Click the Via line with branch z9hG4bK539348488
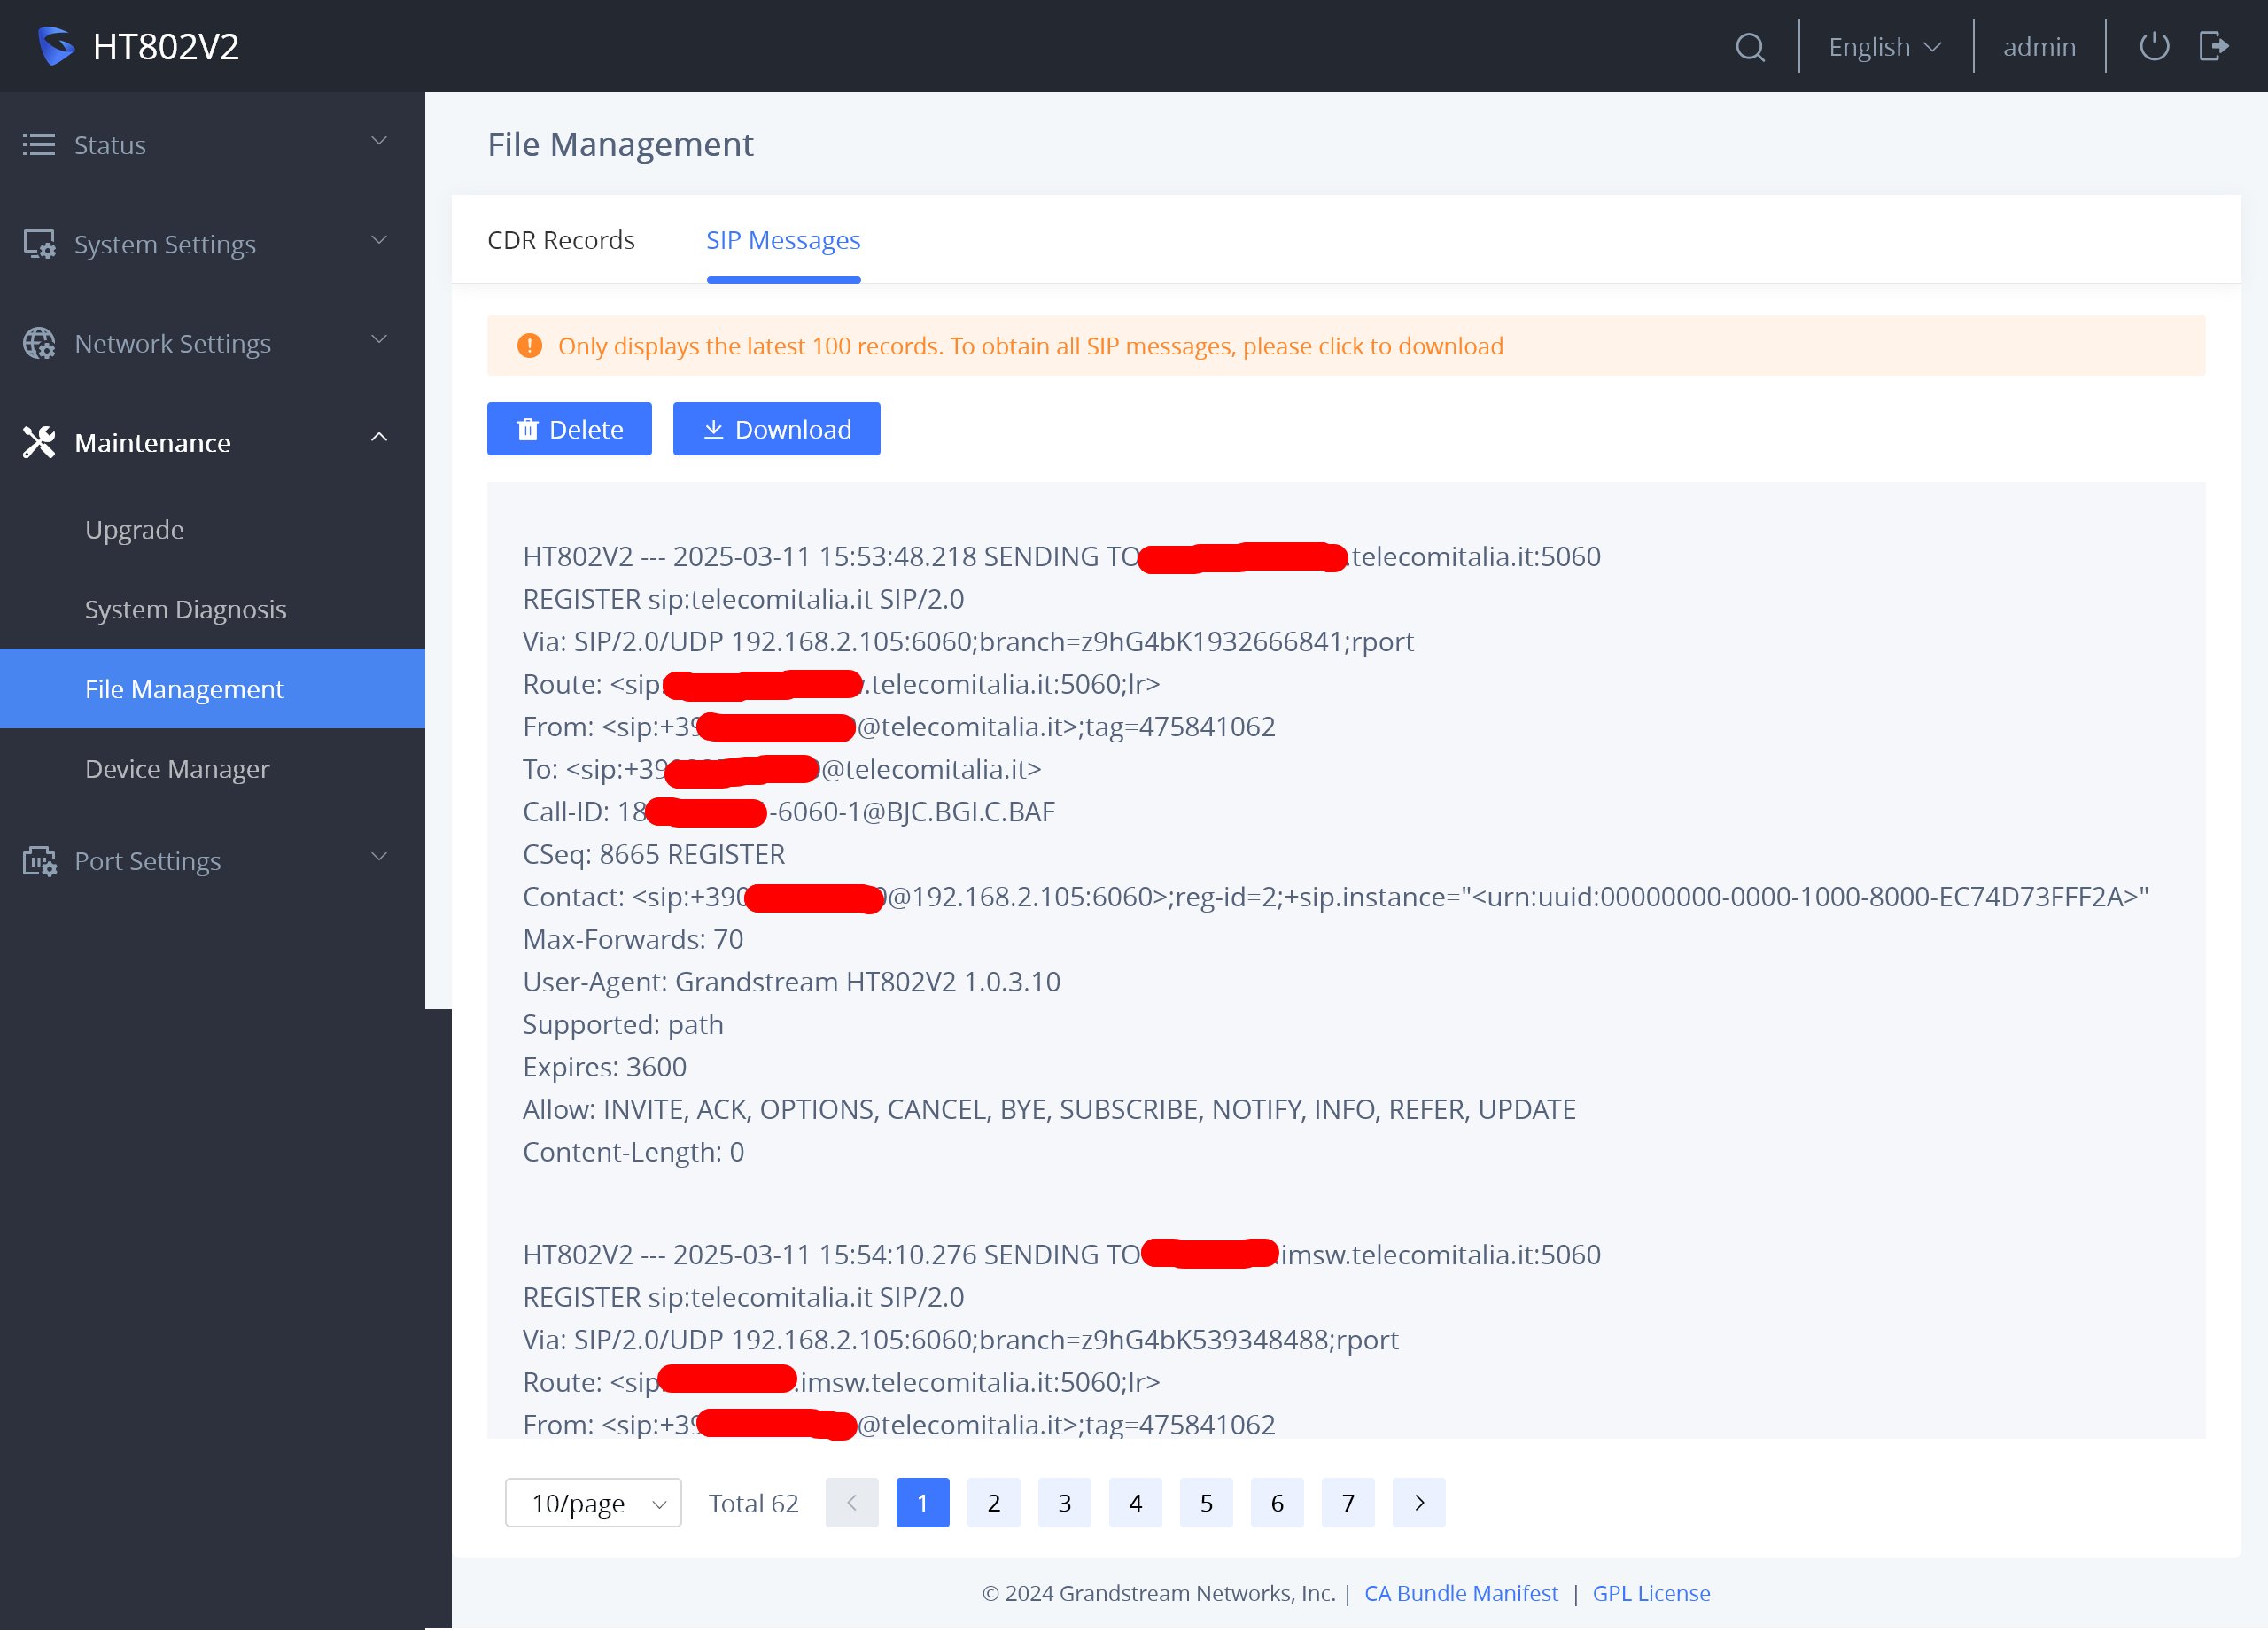 (x=961, y=1339)
